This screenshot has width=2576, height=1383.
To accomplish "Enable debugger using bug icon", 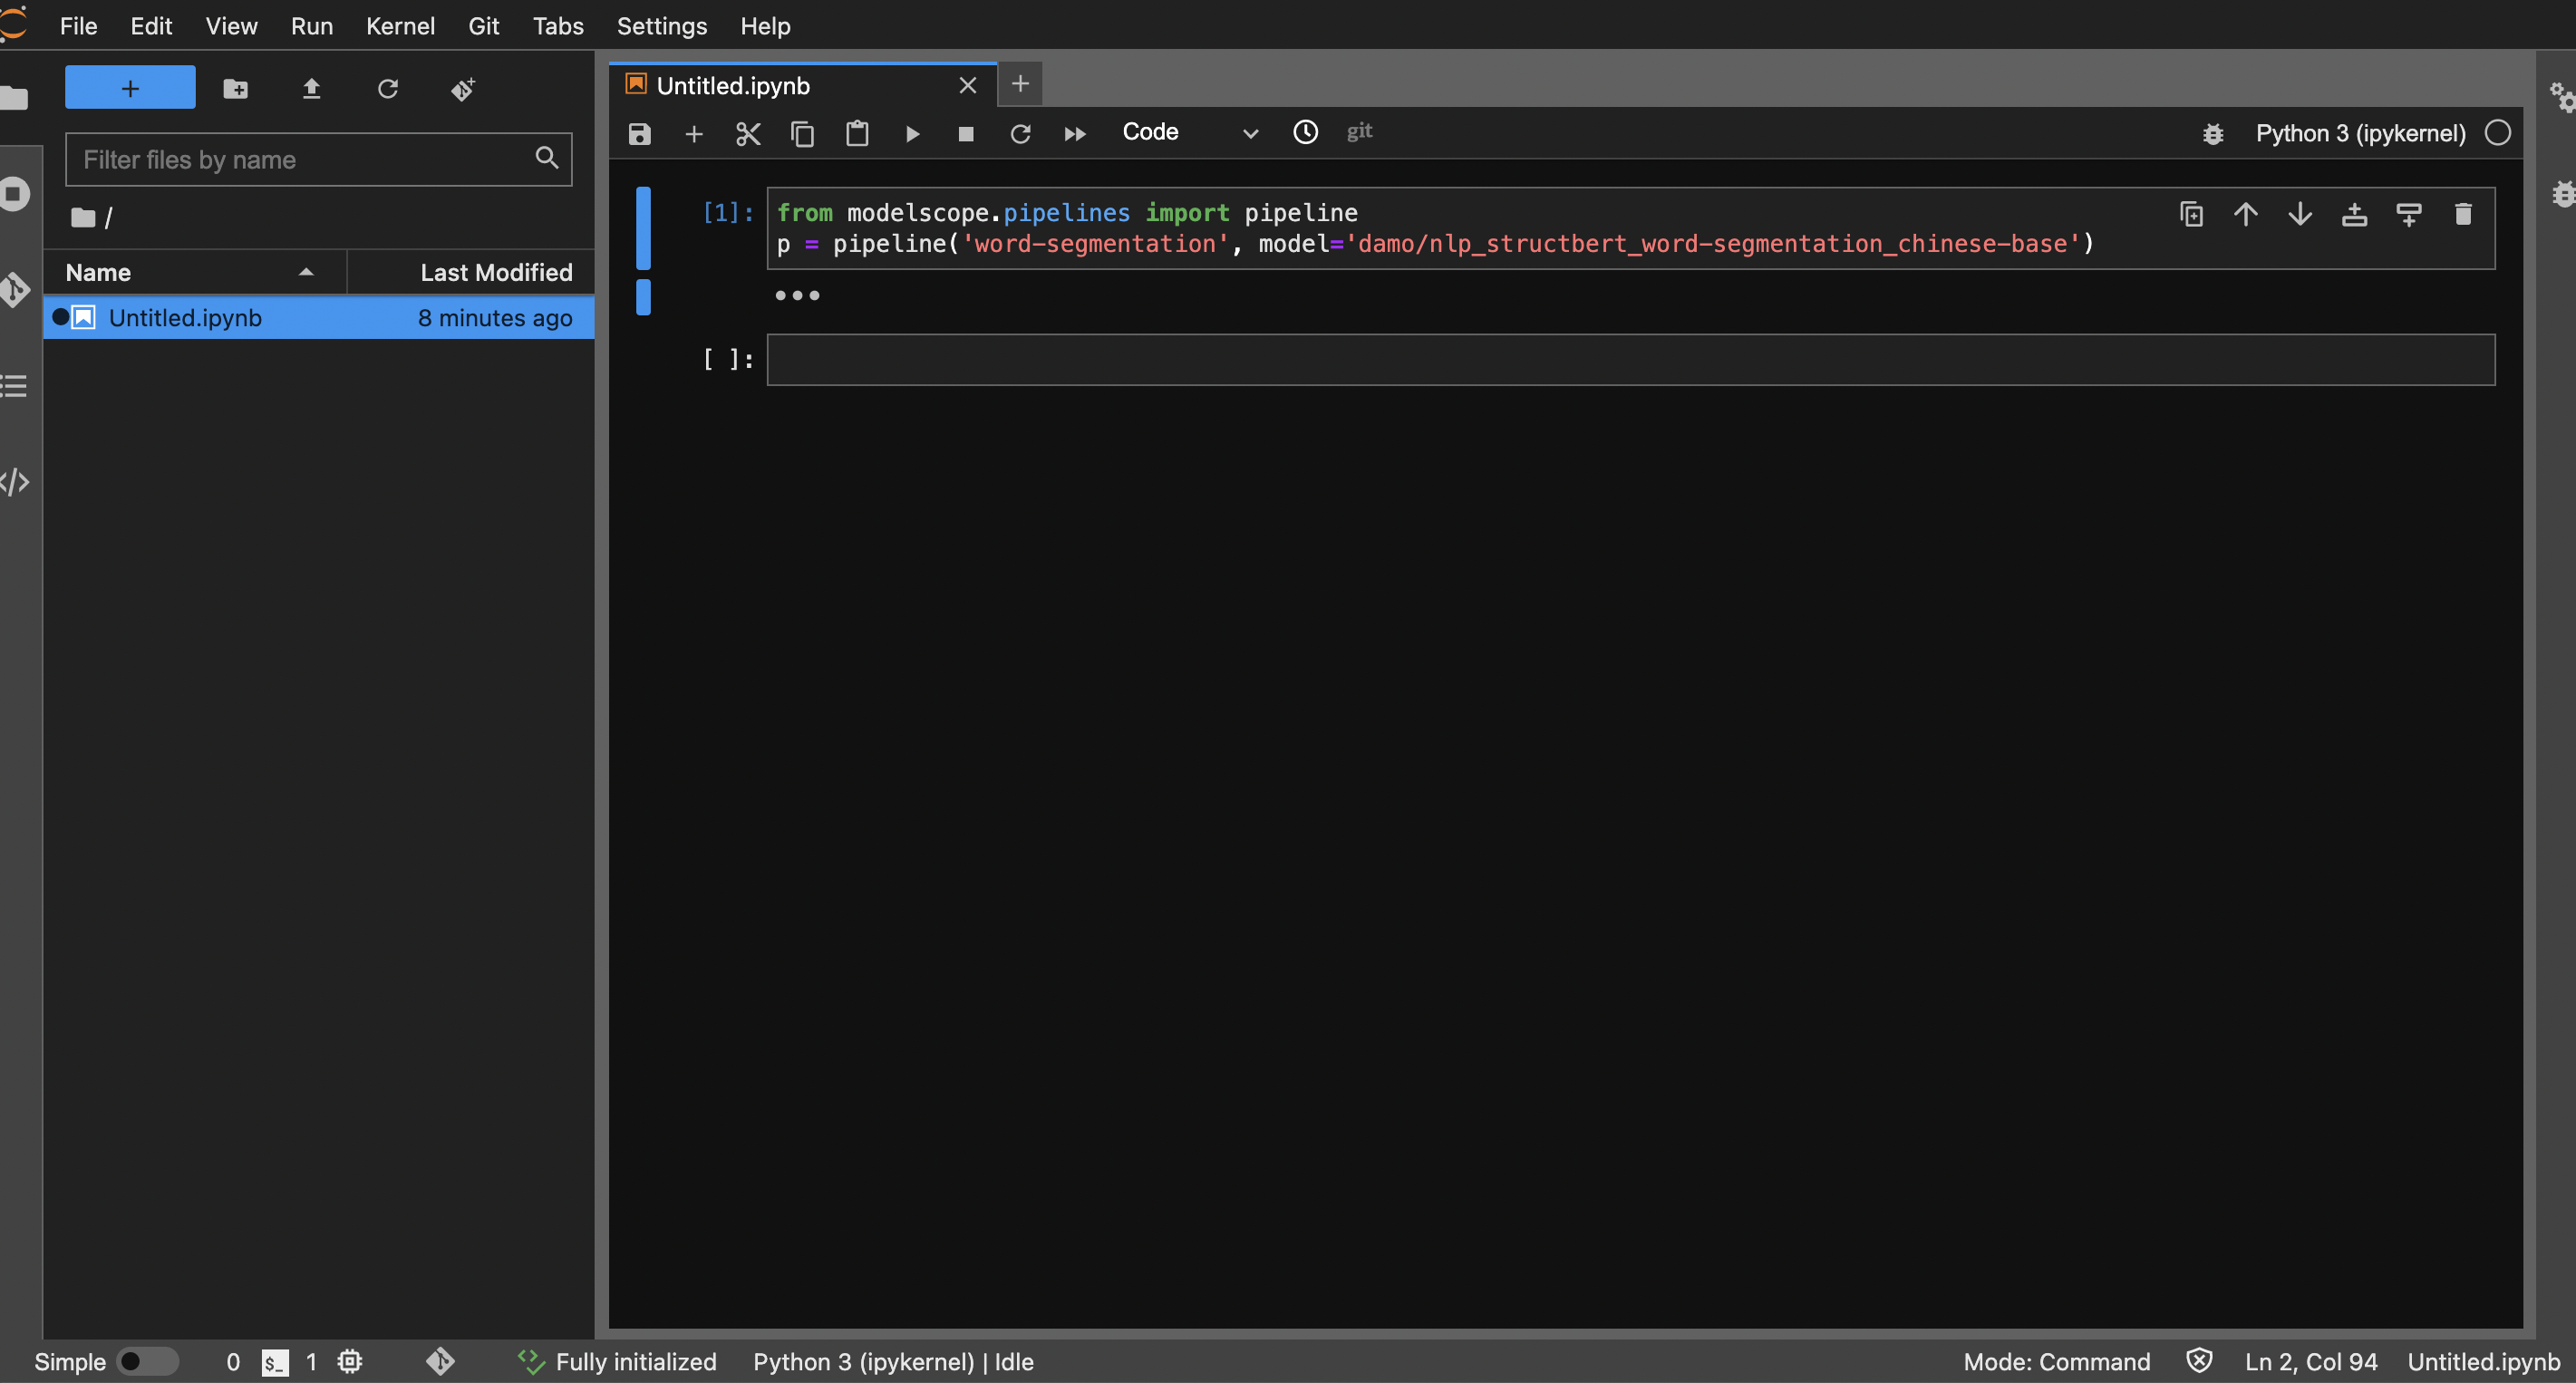I will pos(2212,133).
